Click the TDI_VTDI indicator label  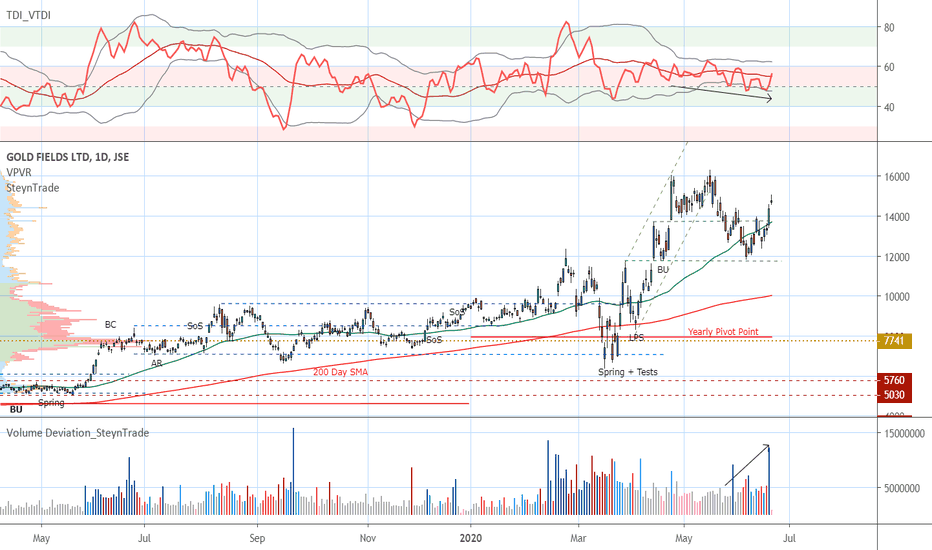click(x=29, y=15)
